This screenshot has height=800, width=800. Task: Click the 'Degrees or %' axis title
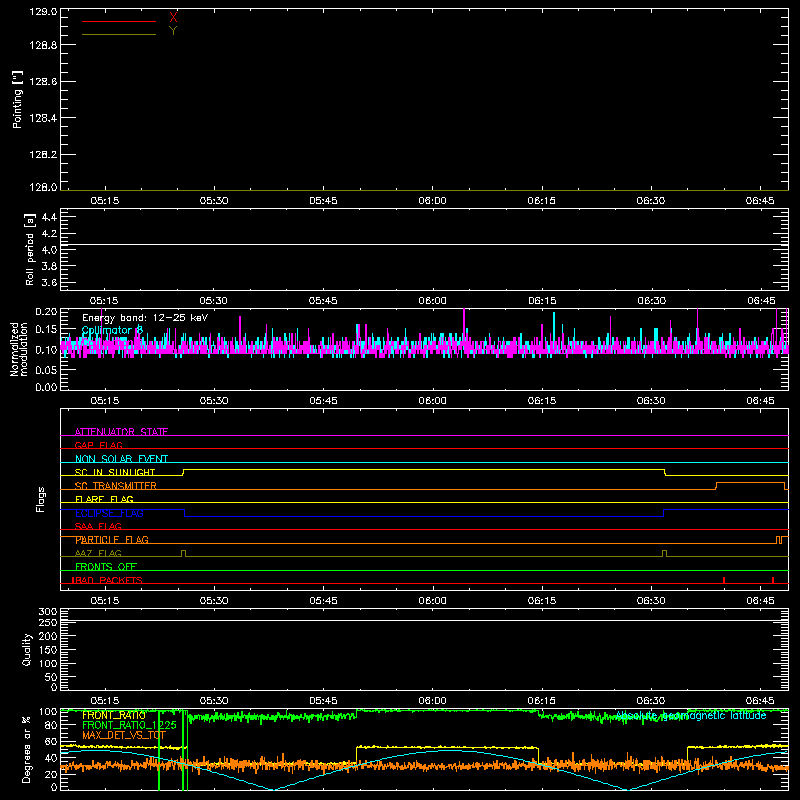tap(26, 749)
